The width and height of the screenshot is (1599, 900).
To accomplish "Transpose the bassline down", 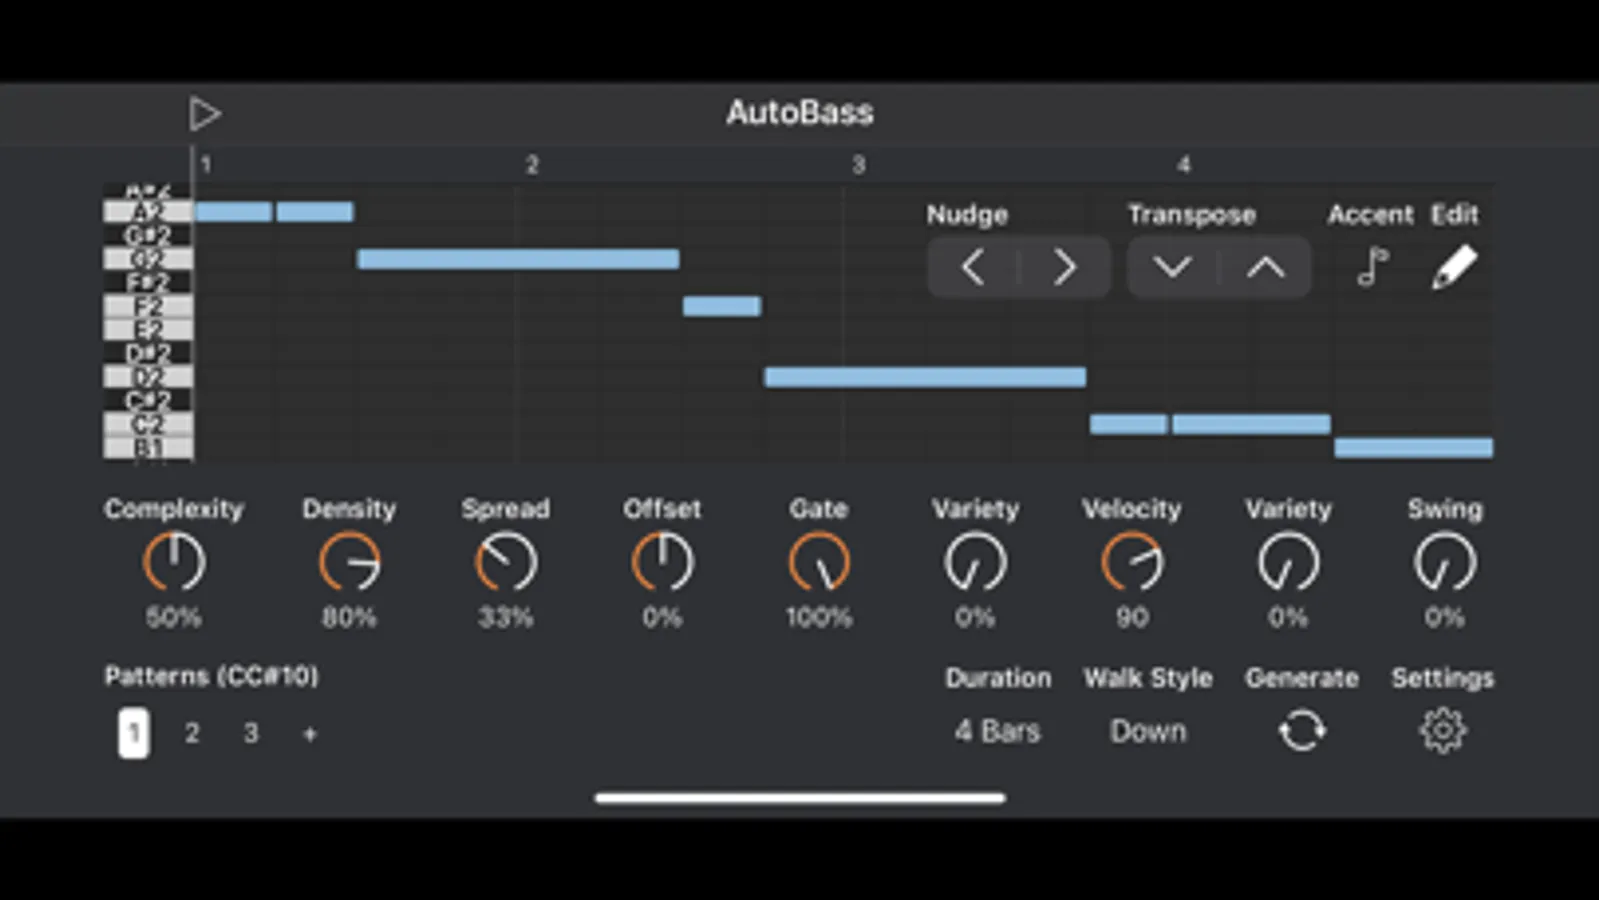I will pyautogui.click(x=1172, y=267).
